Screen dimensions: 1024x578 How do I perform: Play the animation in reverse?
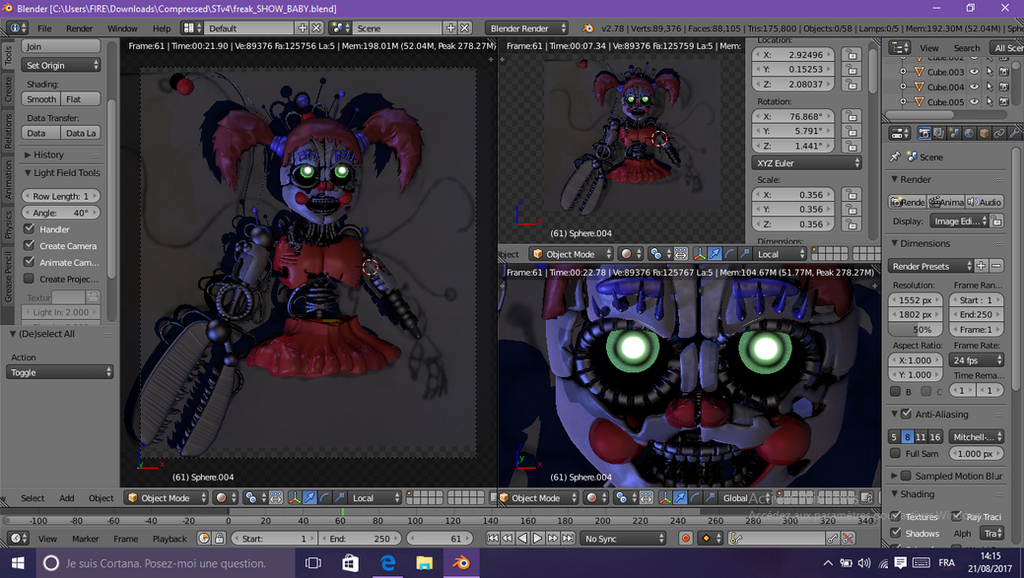tap(522, 539)
